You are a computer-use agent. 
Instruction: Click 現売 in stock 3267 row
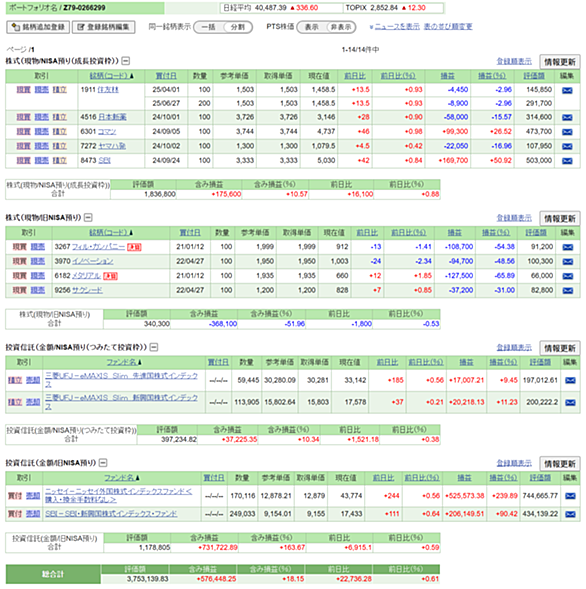point(38,247)
